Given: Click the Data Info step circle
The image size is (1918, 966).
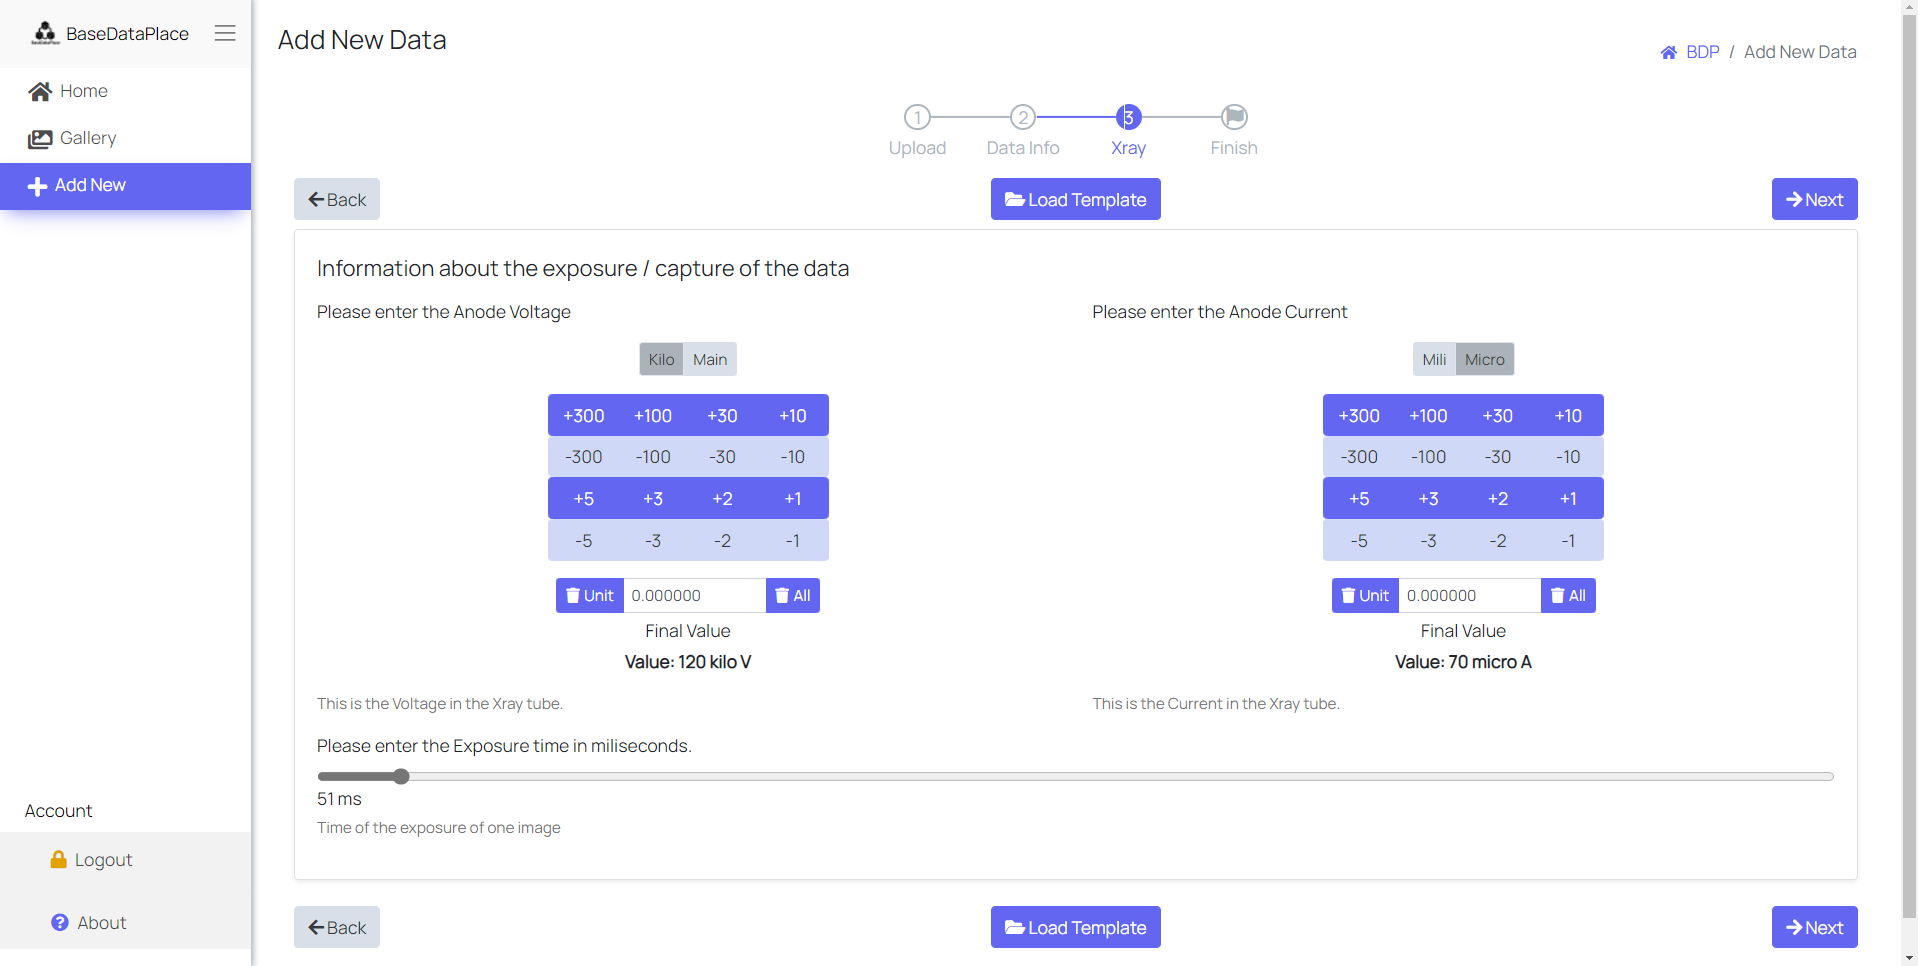Looking at the screenshot, I should tap(1022, 117).
